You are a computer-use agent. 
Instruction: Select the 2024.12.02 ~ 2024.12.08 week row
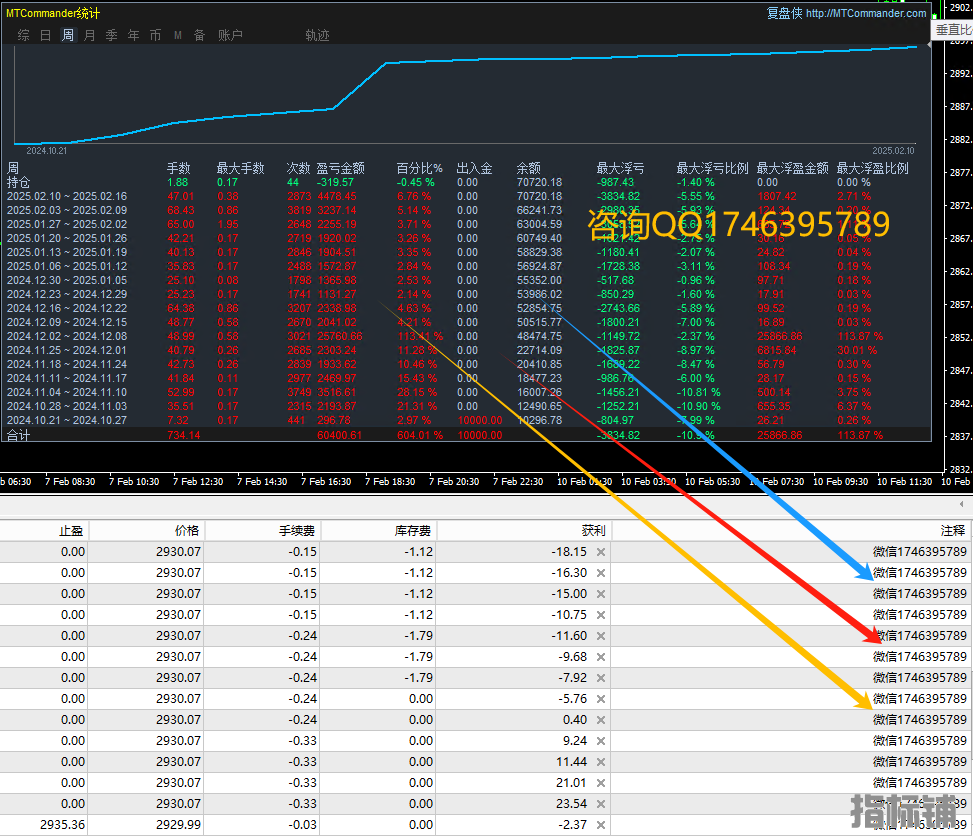click(x=67, y=336)
